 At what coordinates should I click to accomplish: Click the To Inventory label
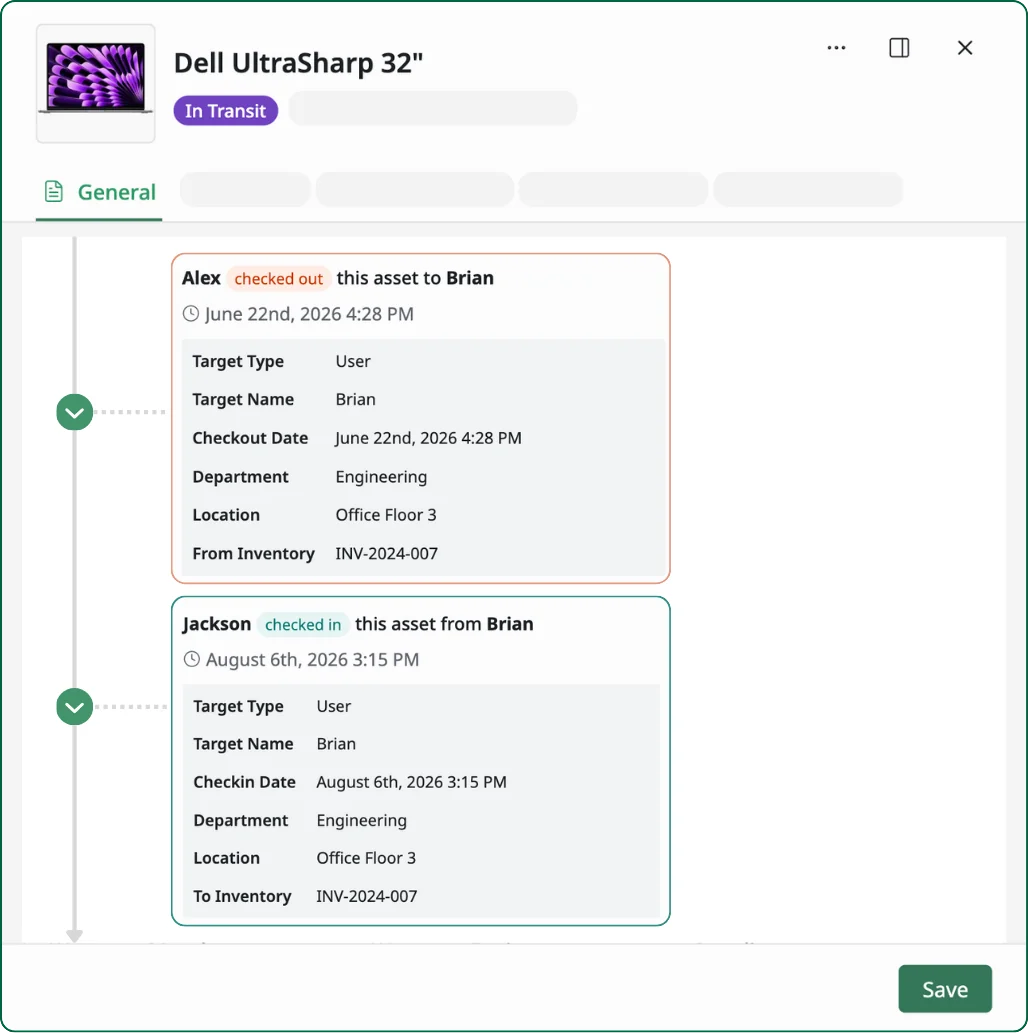(242, 896)
